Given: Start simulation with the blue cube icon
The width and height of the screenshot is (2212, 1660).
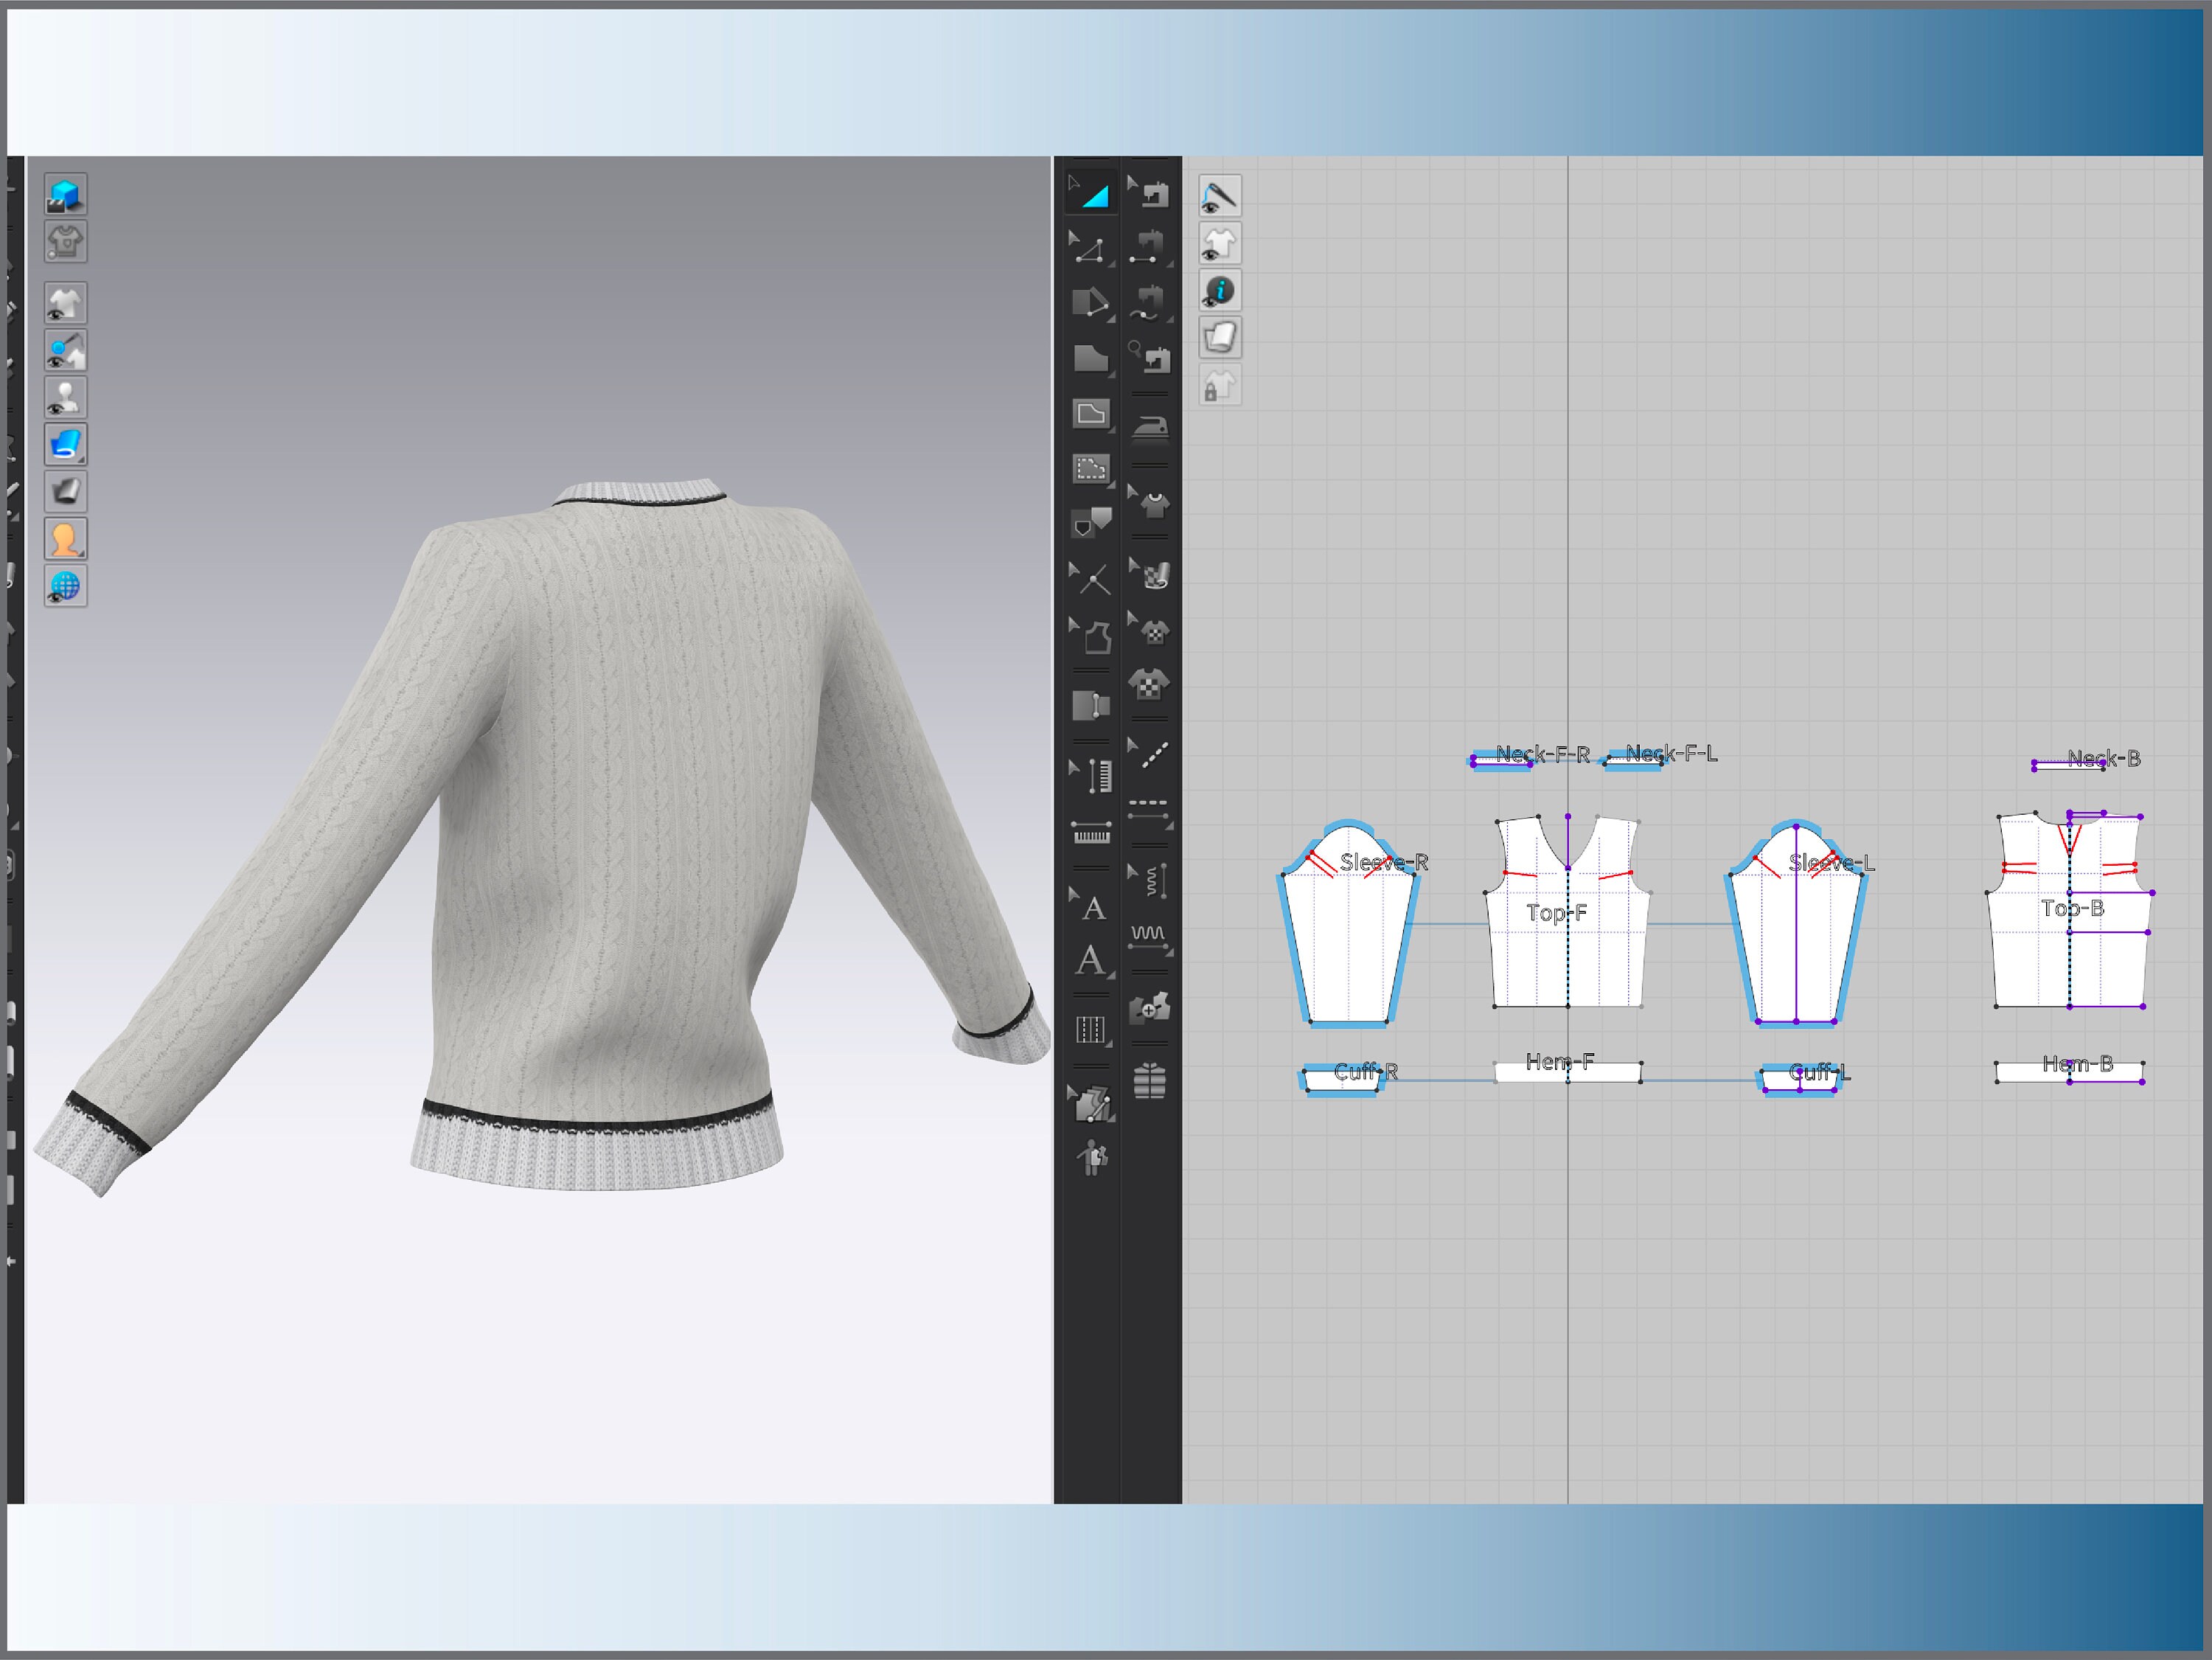Looking at the screenshot, I should coord(65,194).
